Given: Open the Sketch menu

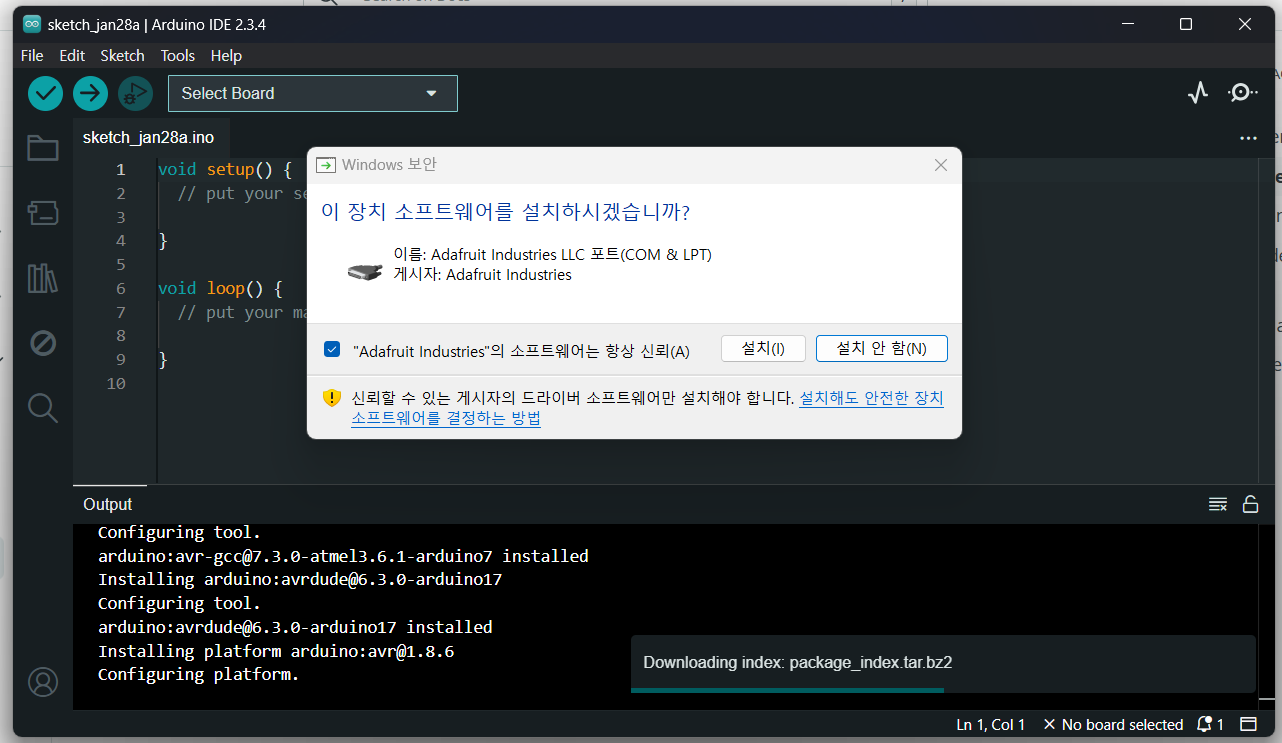Looking at the screenshot, I should pyautogui.click(x=123, y=56).
